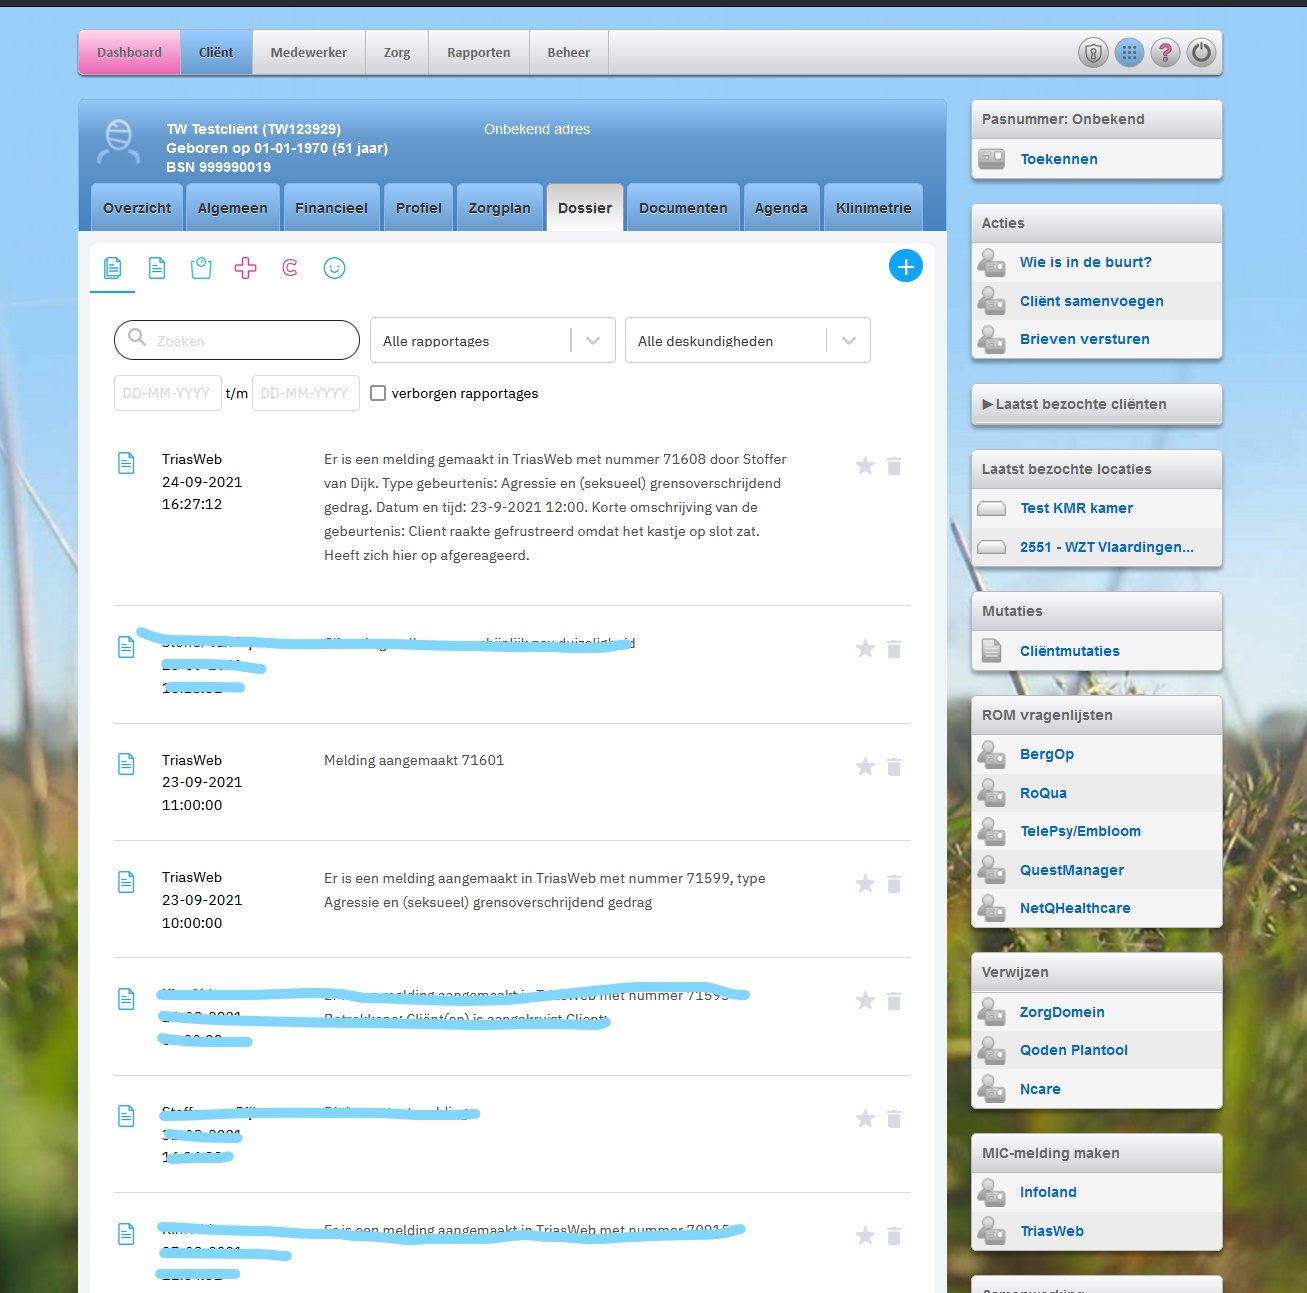Delete the TriasWeb 24-09-2021 report
Screen dimensions: 1307x1293
coord(894,466)
